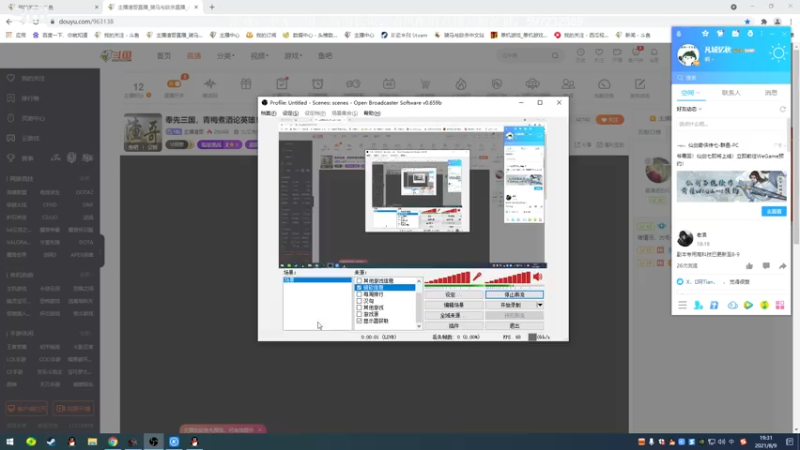Open the gift box icon in toolbar
This screenshot has height=450, width=800.
(246, 84)
